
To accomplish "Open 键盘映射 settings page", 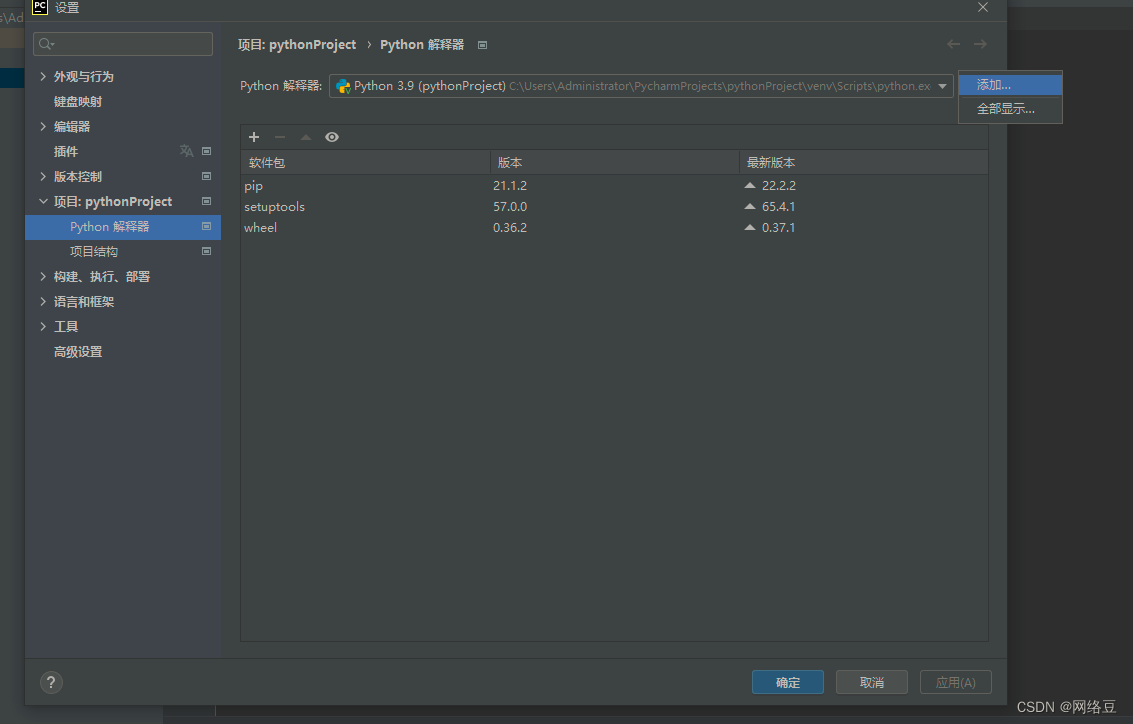I will [x=78, y=102].
